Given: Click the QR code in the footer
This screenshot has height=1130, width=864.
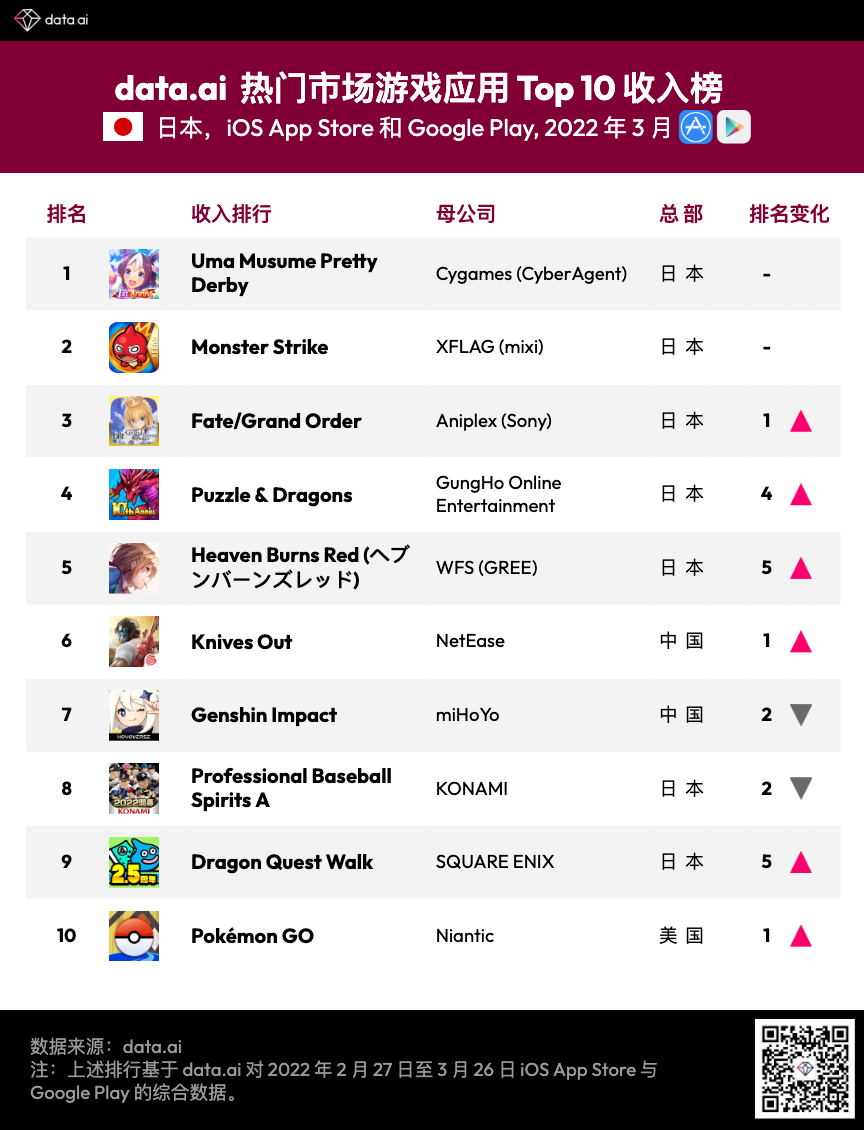Looking at the screenshot, I should click(804, 1068).
